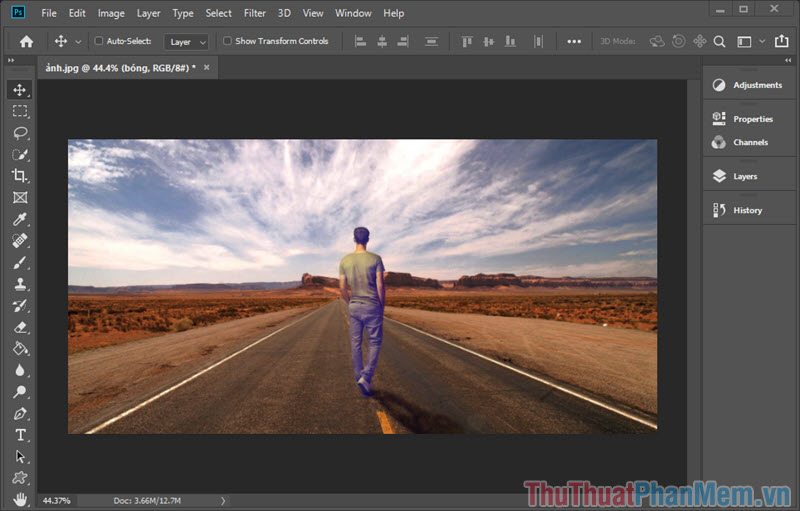Pick the Quick Selection tool
The height and width of the screenshot is (511, 800).
pos(19,155)
